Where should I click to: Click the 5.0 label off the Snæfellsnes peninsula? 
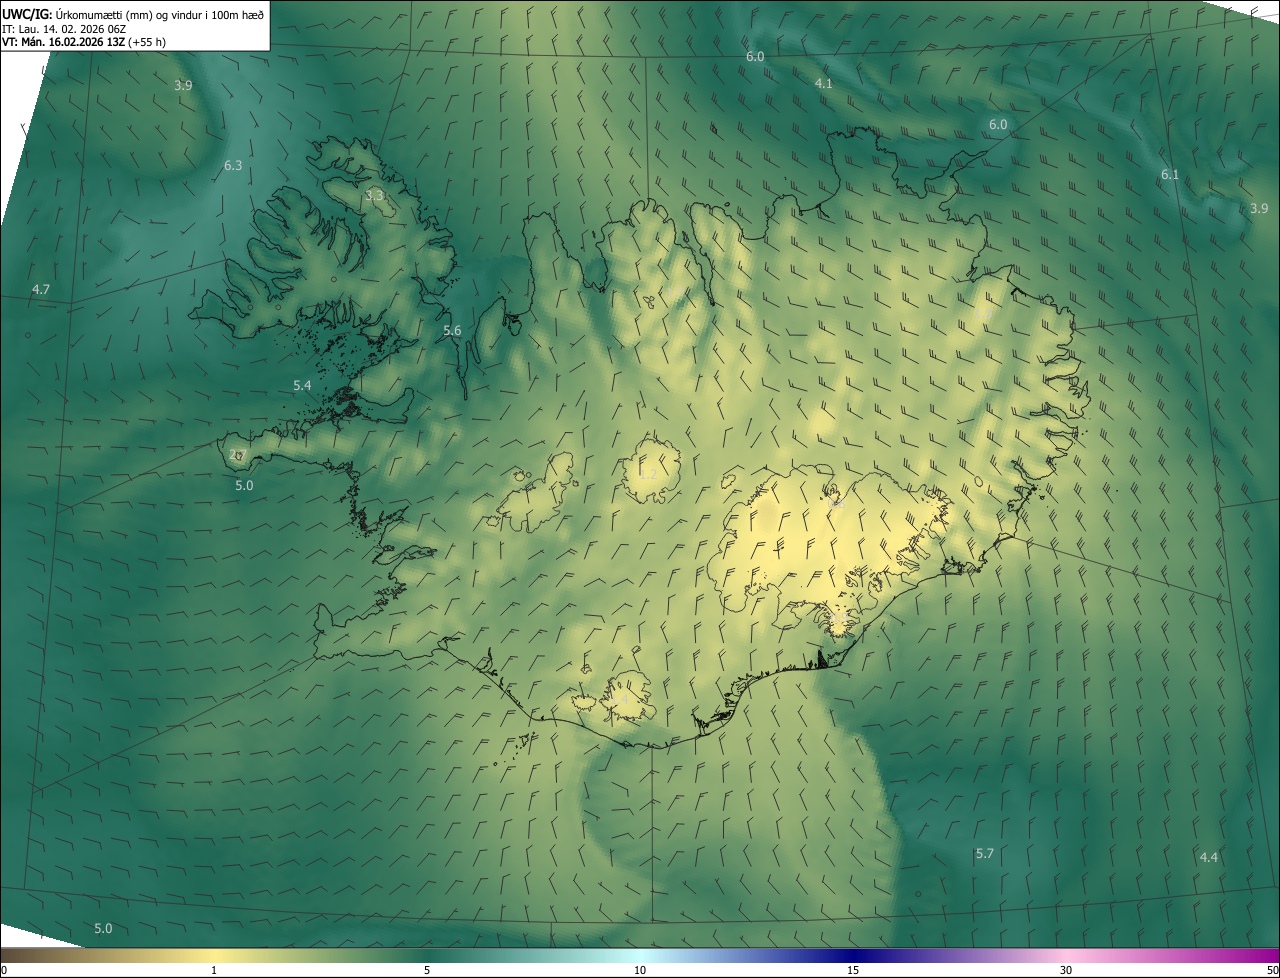point(244,485)
